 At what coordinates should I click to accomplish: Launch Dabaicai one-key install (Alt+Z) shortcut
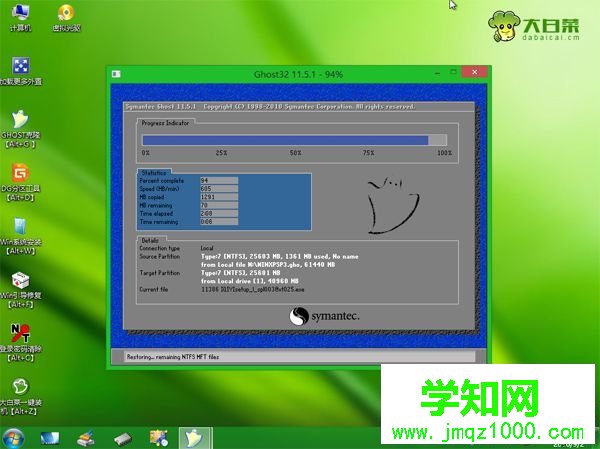pyautogui.click(x=20, y=397)
